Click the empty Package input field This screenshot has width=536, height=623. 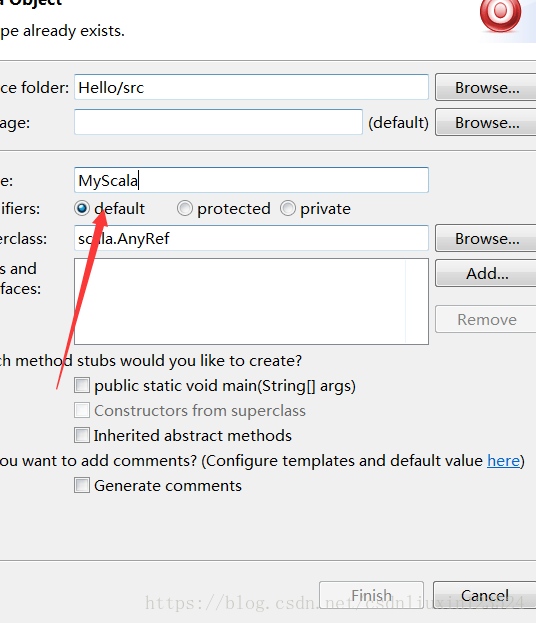tap(218, 122)
